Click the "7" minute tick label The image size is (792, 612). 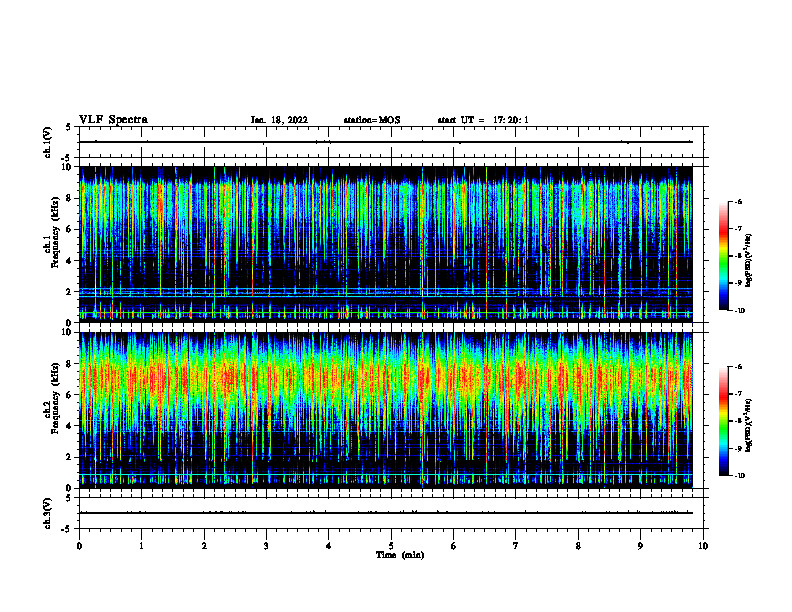[x=516, y=546]
